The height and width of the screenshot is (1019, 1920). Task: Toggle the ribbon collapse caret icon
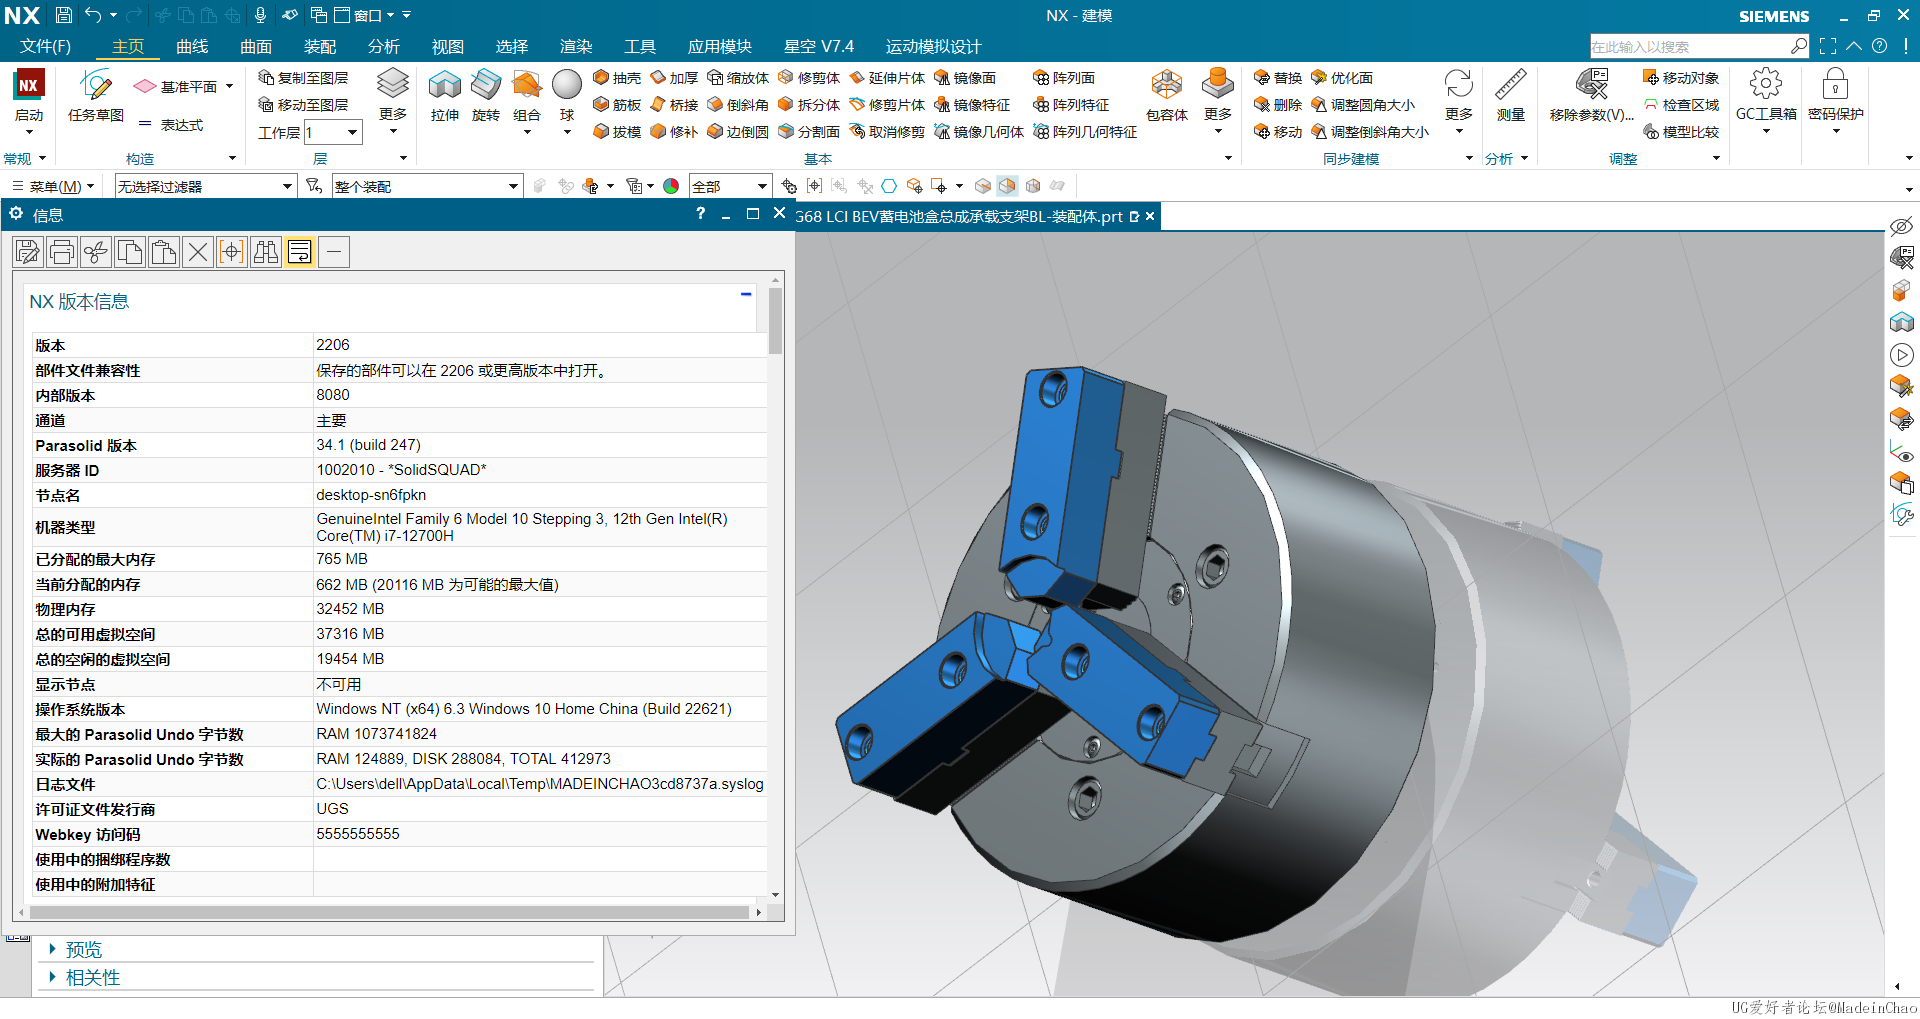[x=1854, y=46]
